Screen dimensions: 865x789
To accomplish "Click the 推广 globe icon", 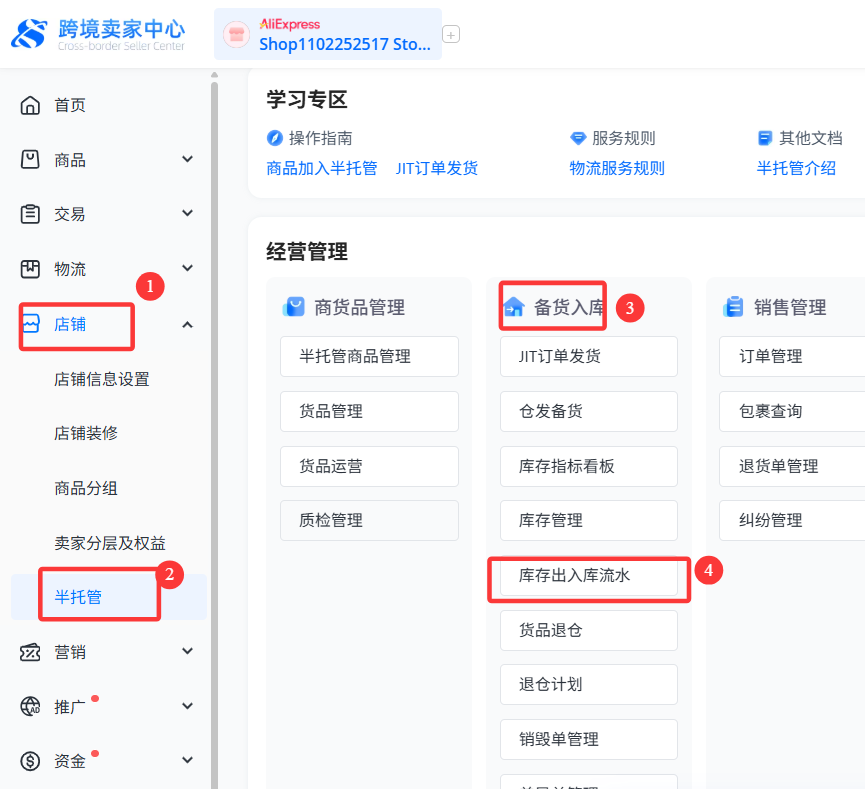I will [31, 707].
